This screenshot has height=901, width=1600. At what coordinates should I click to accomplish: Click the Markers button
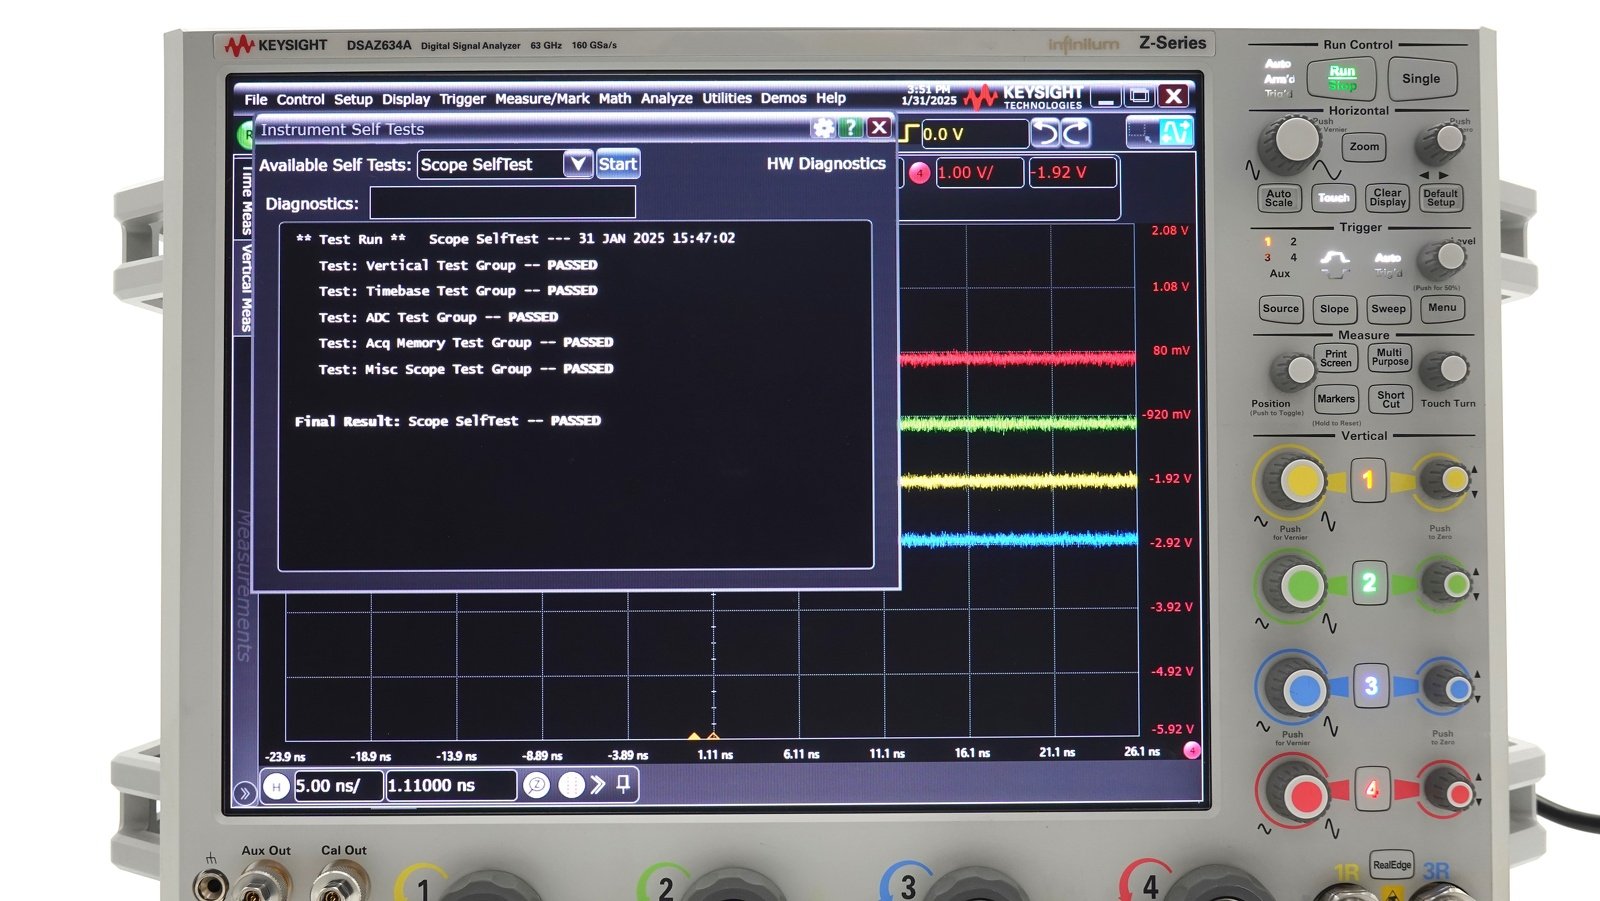tap(1336, 399)
